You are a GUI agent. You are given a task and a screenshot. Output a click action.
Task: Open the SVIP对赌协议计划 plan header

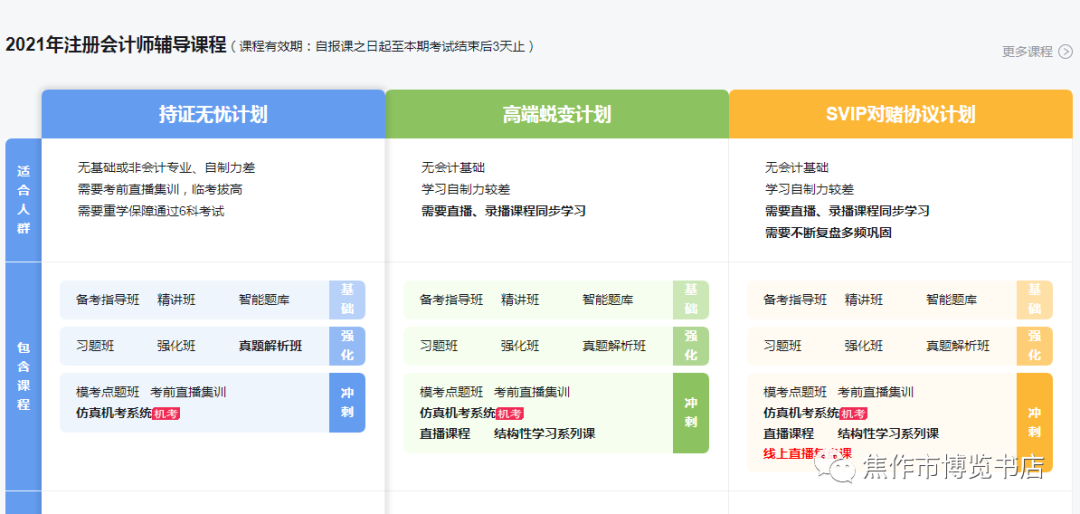pos(900,115)
